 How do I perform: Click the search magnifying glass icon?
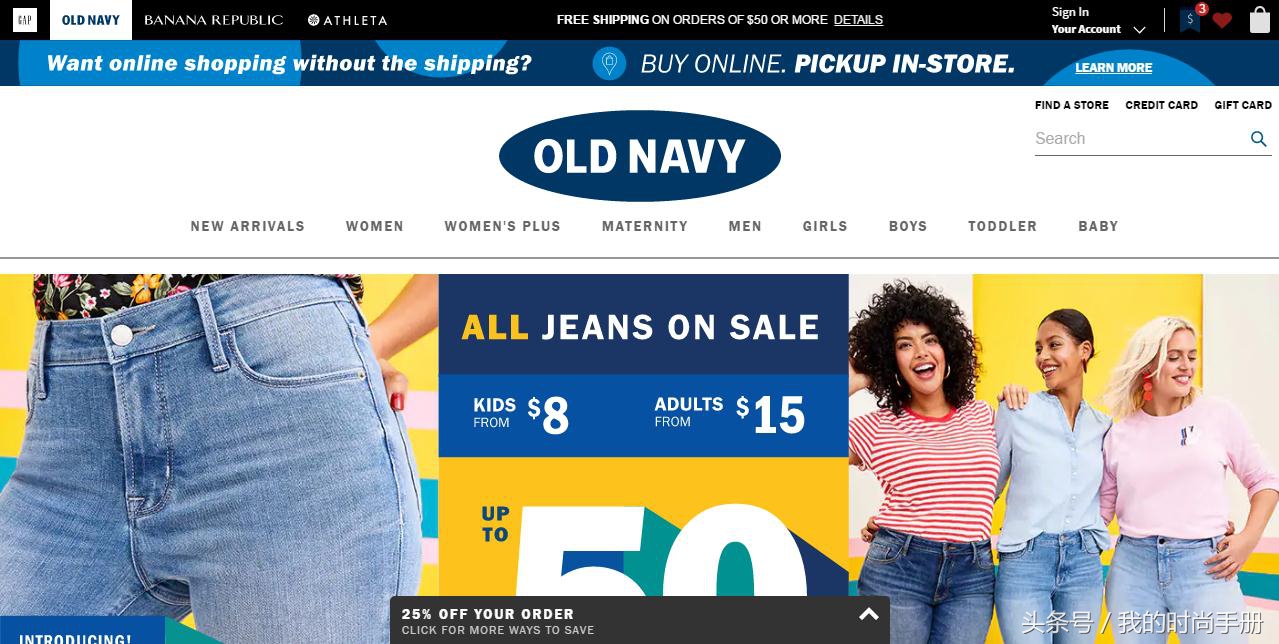1259,139
